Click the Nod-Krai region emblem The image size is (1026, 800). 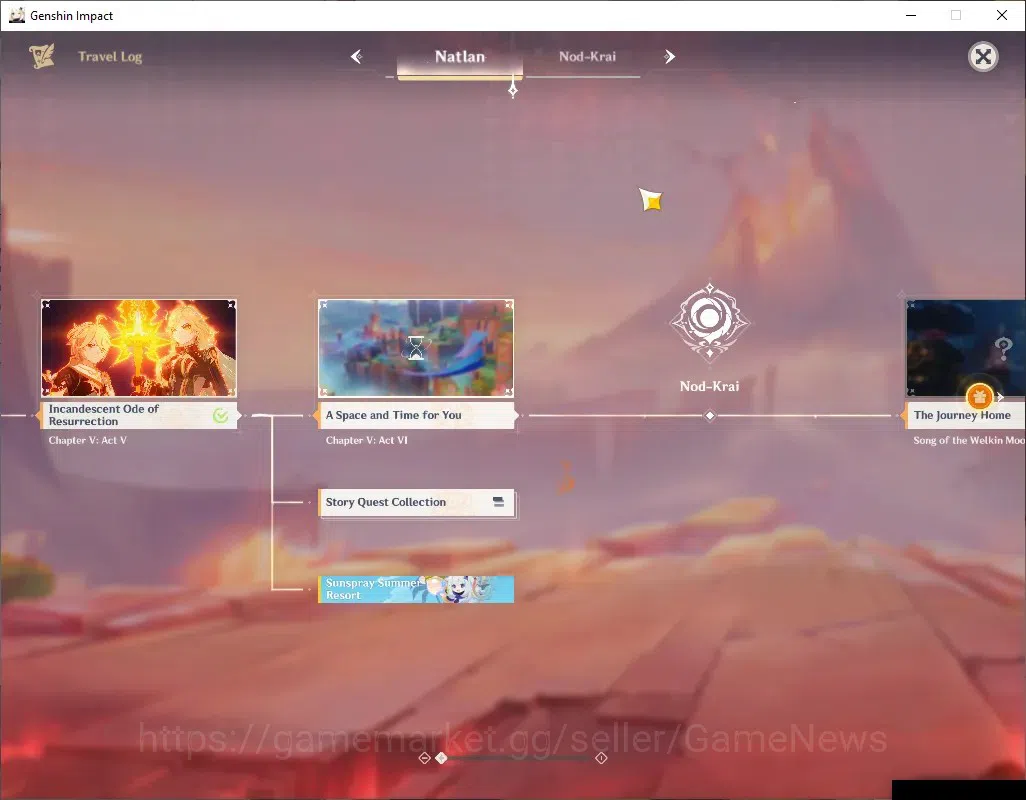[710, 321]
